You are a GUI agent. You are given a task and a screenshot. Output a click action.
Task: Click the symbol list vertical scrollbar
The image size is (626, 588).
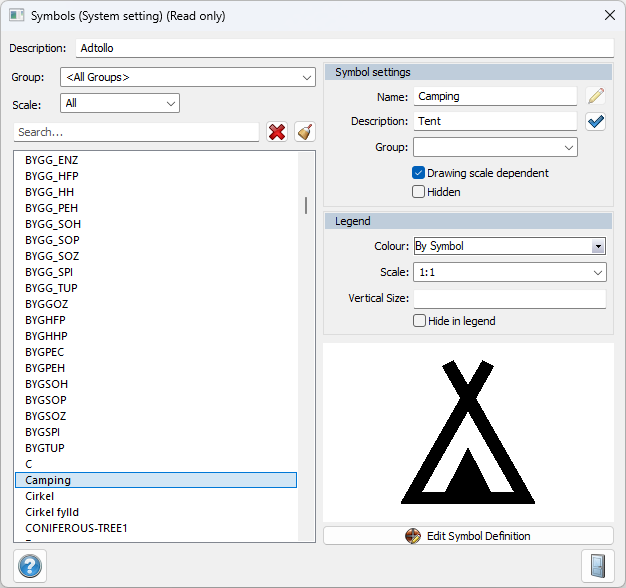coord(306,204)
